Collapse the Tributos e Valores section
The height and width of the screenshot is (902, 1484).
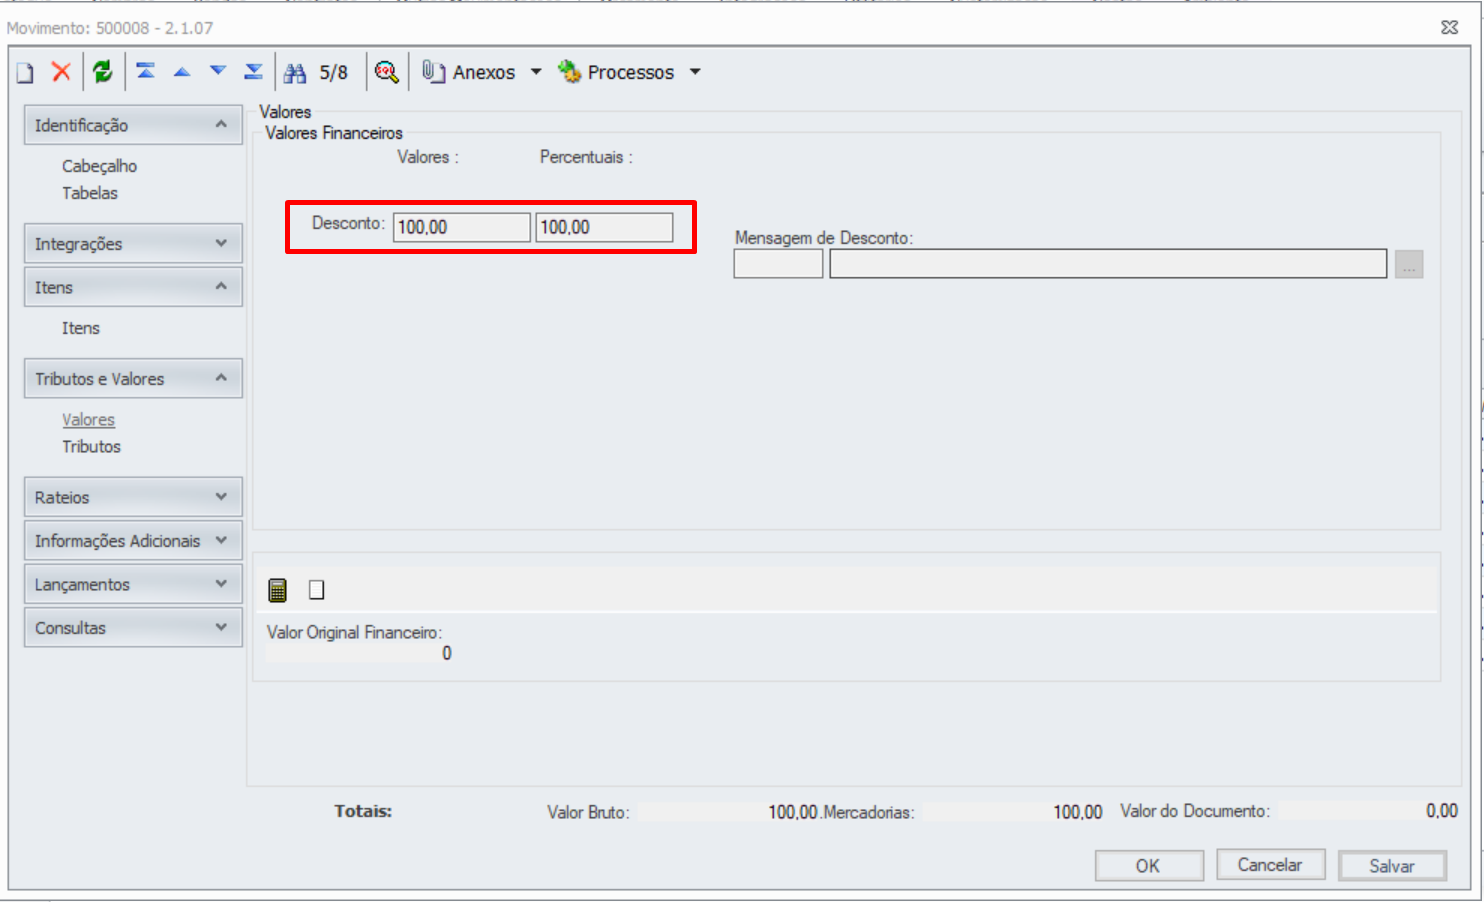coord(133,379)
